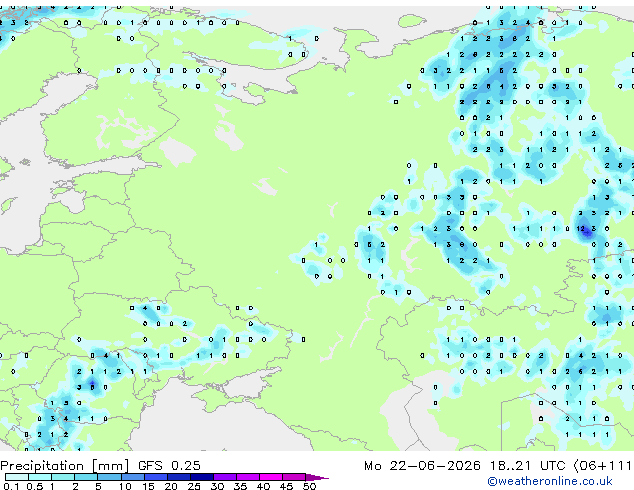The image size is (634, 490).
Task: Select the 0.5–1 mm legend color box
Action: click(x=40, y=477)
